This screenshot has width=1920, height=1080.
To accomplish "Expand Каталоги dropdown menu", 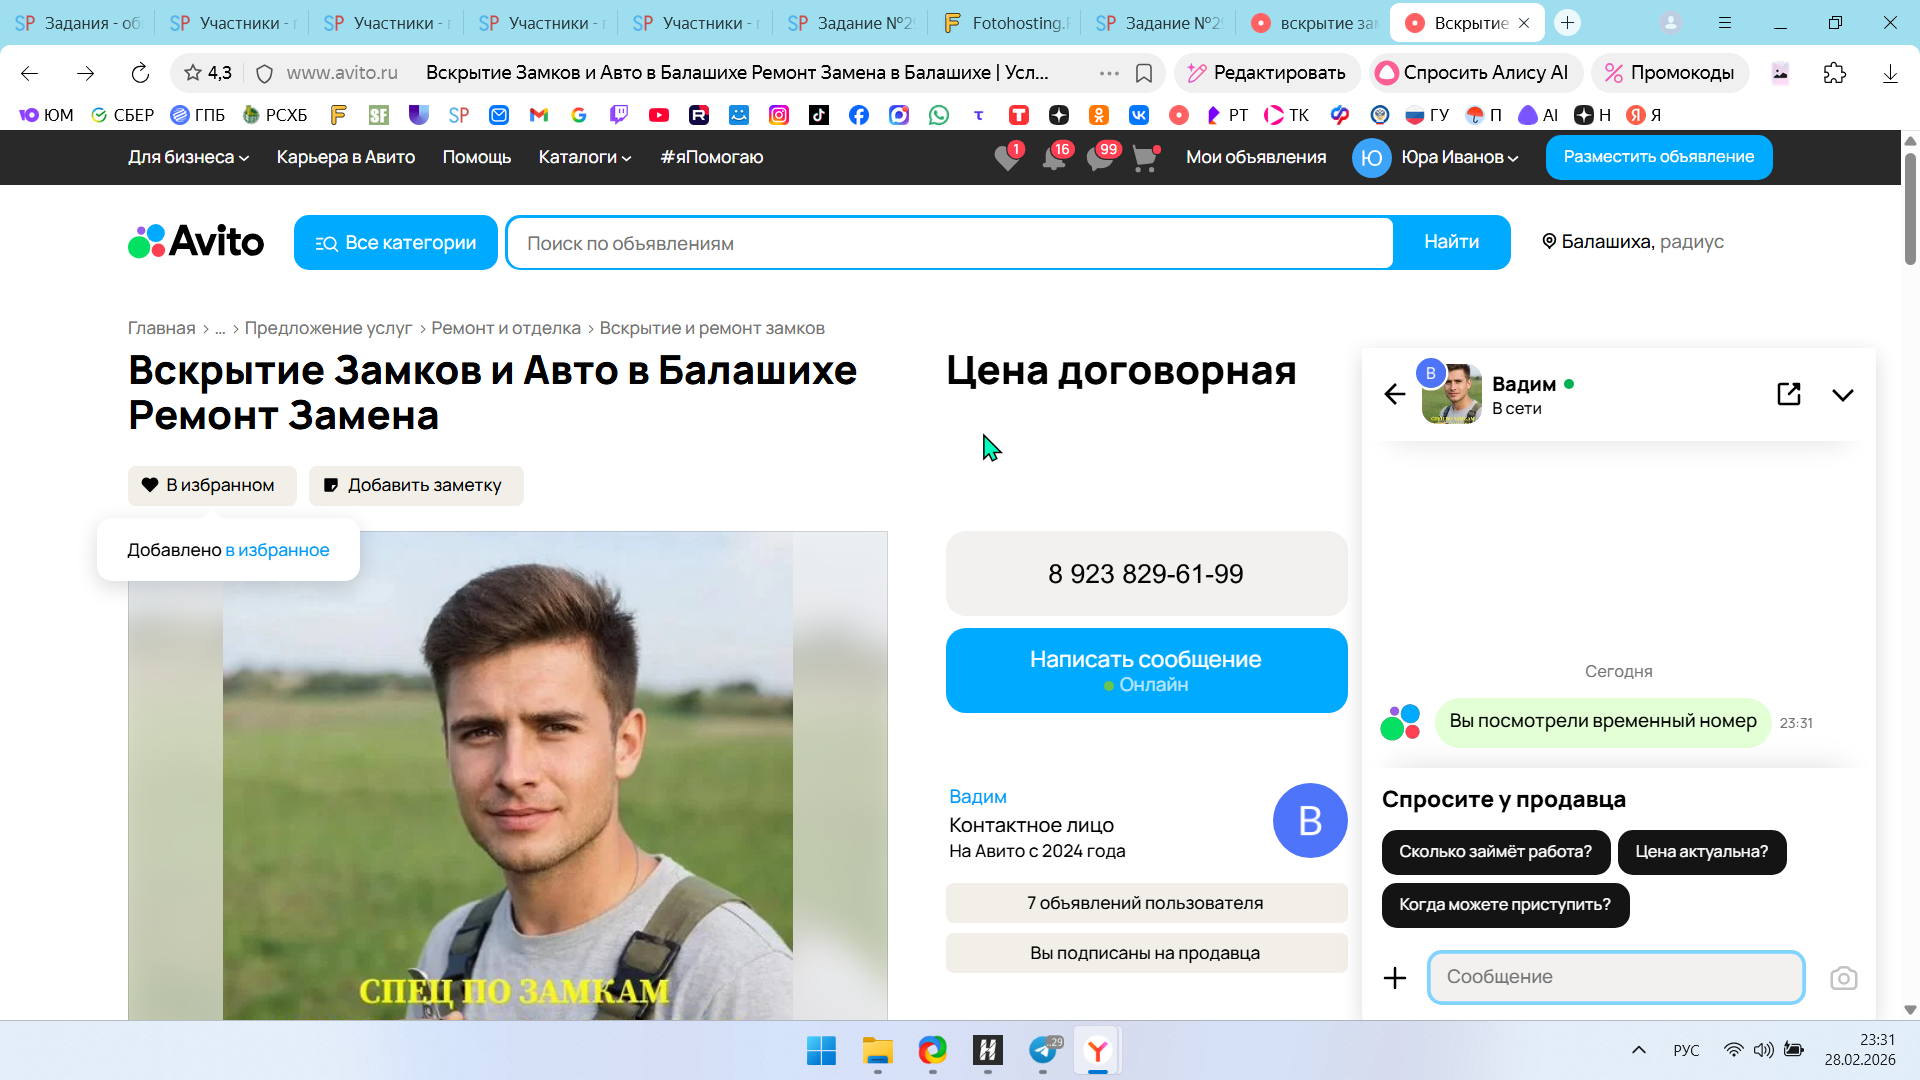I will [584, 157].
